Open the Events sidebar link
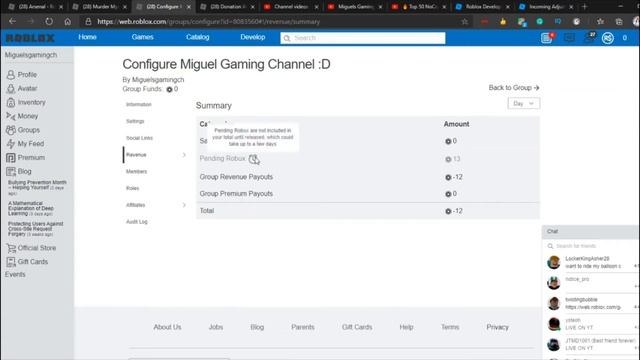 pos(15,274)
